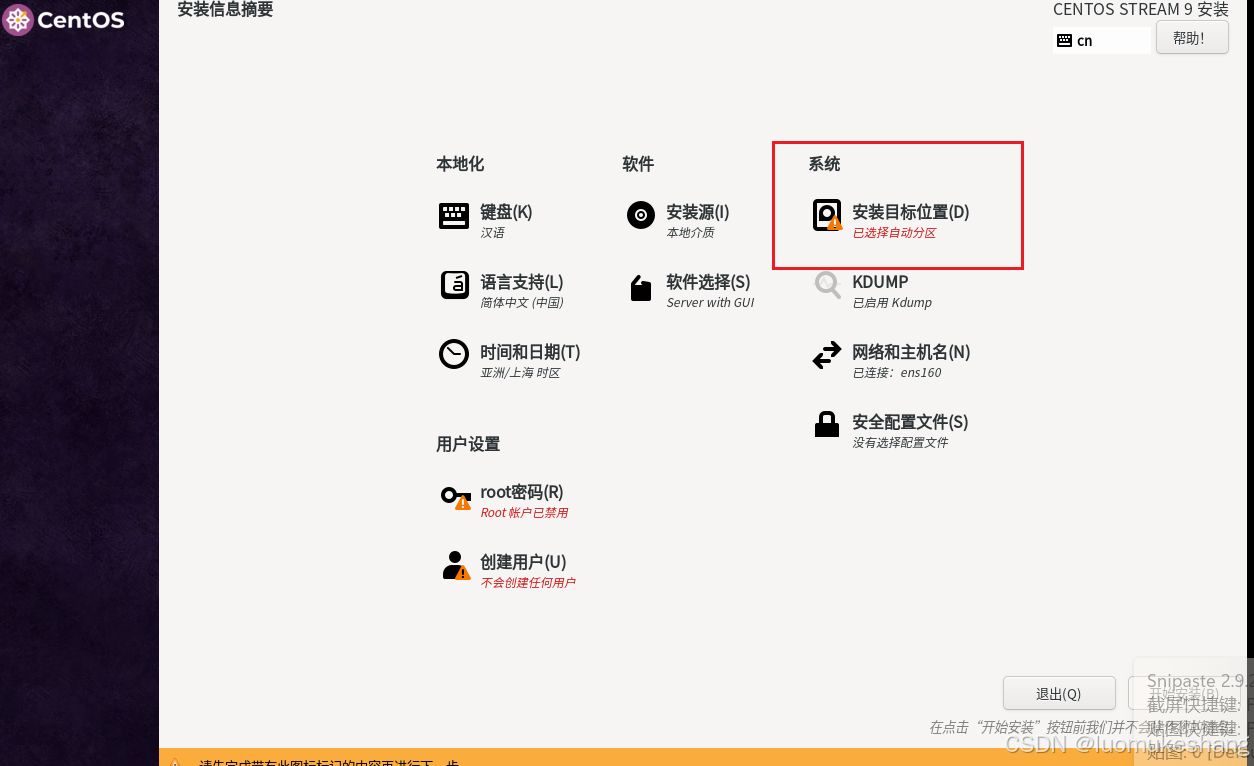Click status text Root 帐户已禁用
Viewport: 1254px width, 766px height.
[524, 513]
